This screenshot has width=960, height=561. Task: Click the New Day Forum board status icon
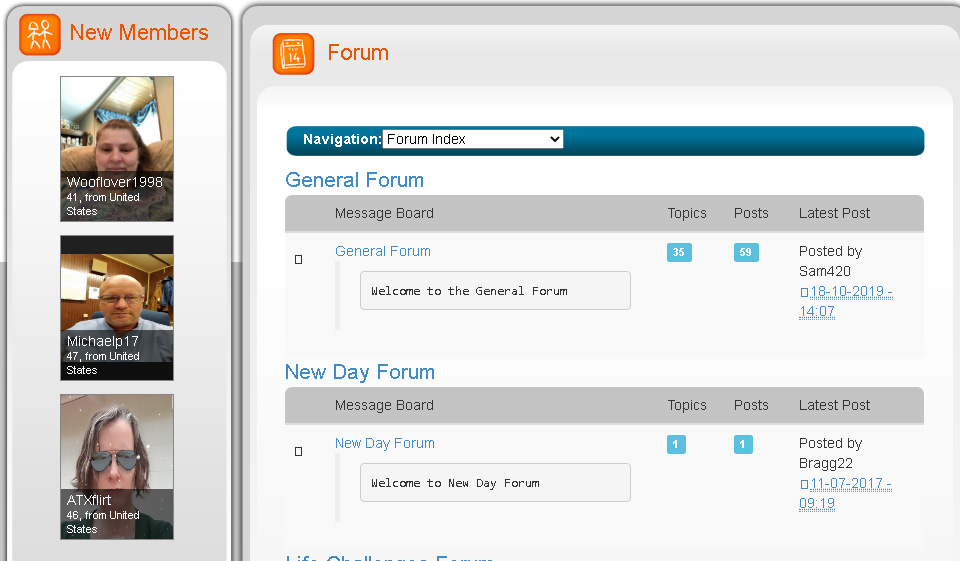298,451
